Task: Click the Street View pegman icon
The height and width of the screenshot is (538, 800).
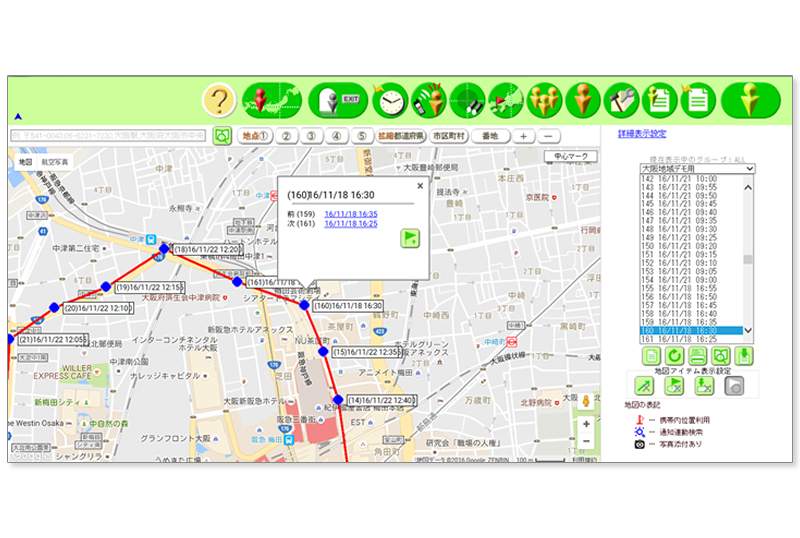Action: 586,401
